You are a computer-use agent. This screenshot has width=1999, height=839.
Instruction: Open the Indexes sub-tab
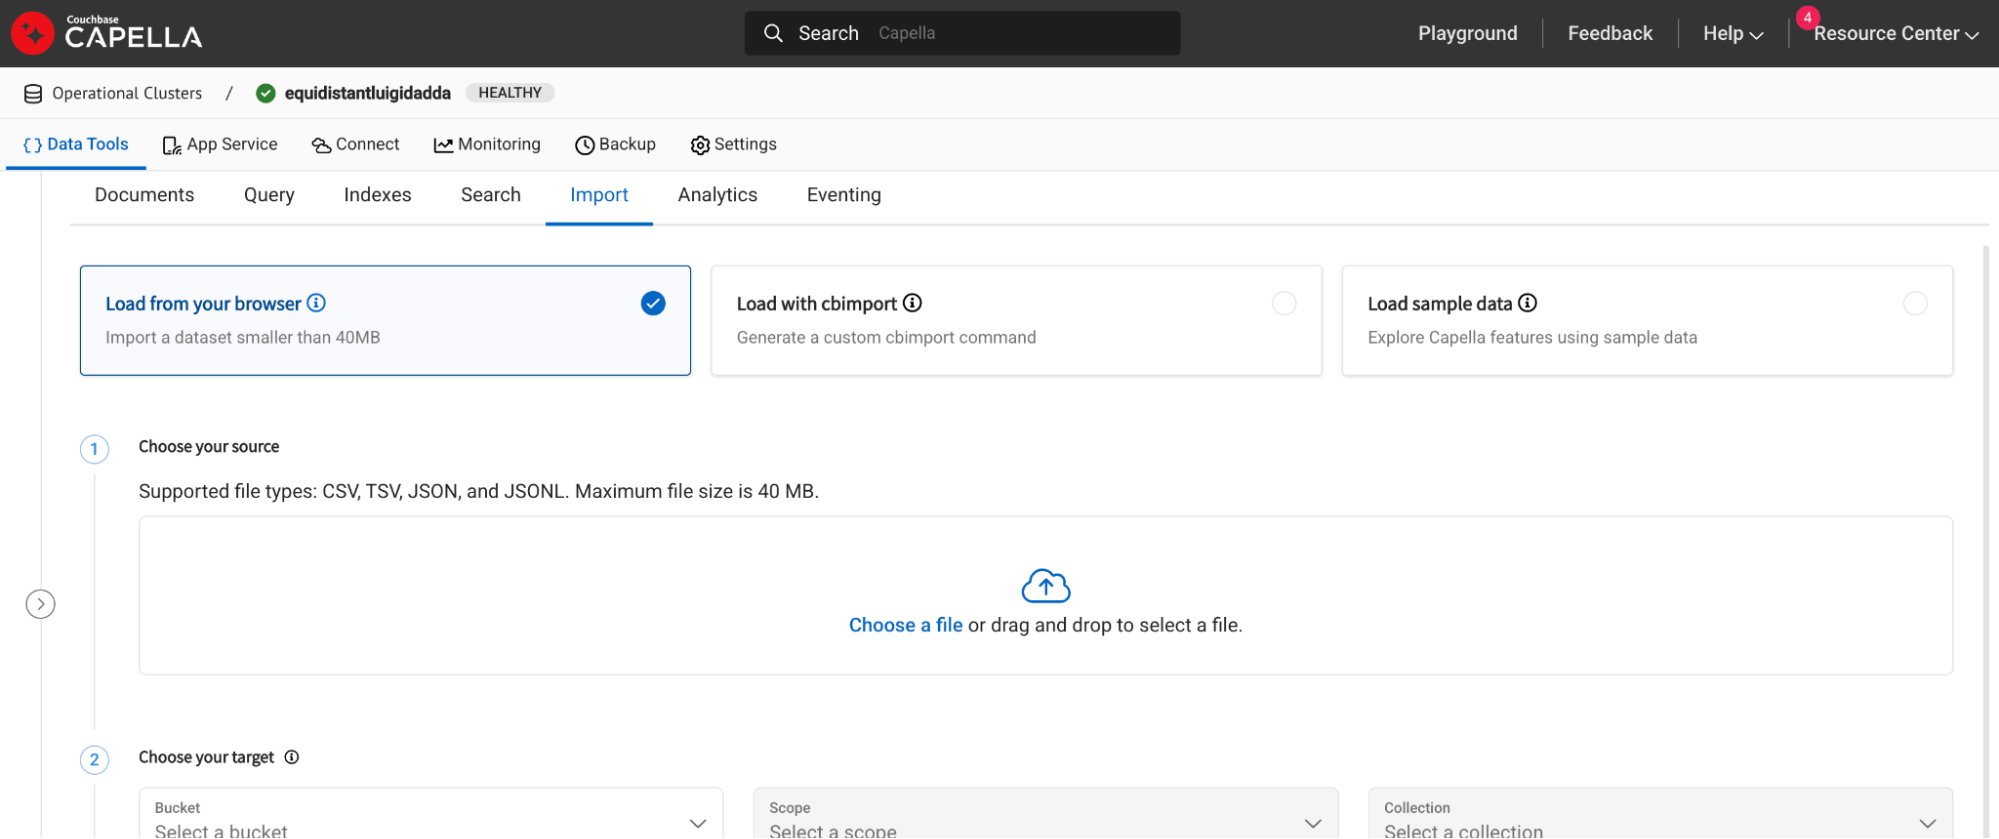[x=377, y=195]
